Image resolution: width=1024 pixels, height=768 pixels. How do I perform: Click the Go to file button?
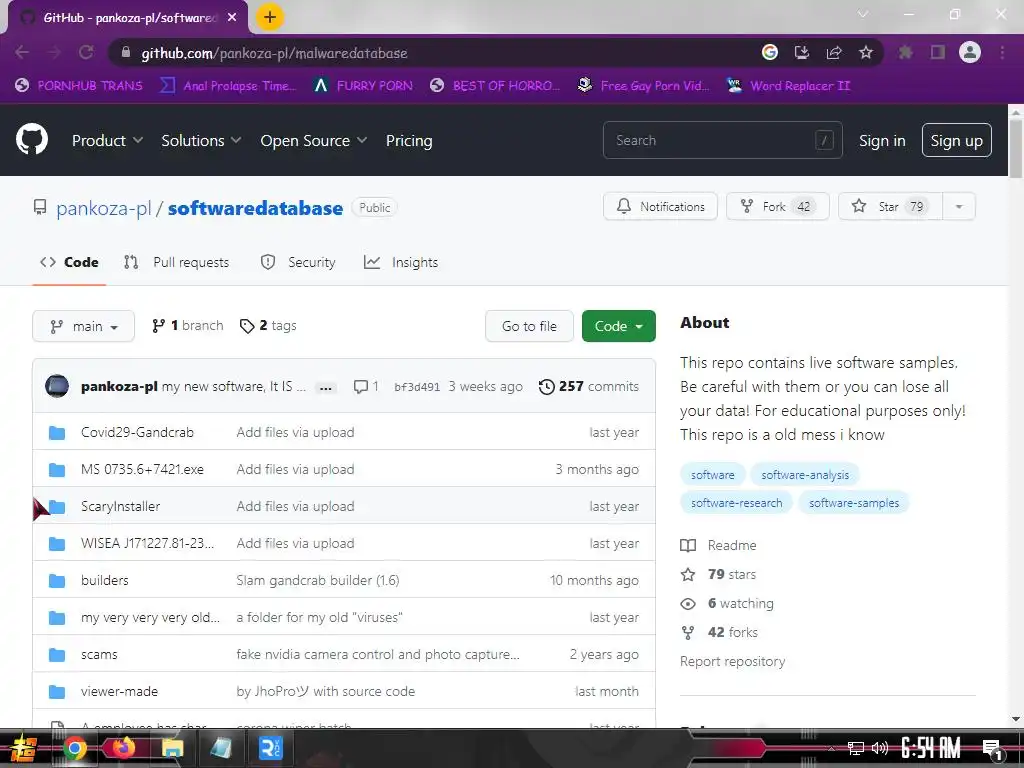(529, 326)
